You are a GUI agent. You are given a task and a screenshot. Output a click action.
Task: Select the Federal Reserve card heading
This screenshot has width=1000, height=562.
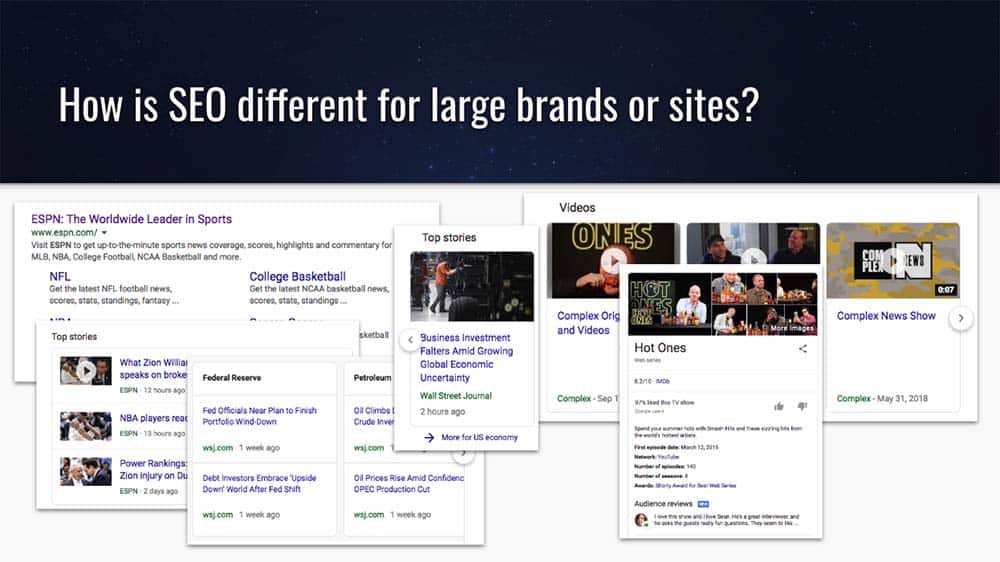click(x=232, y=378)
